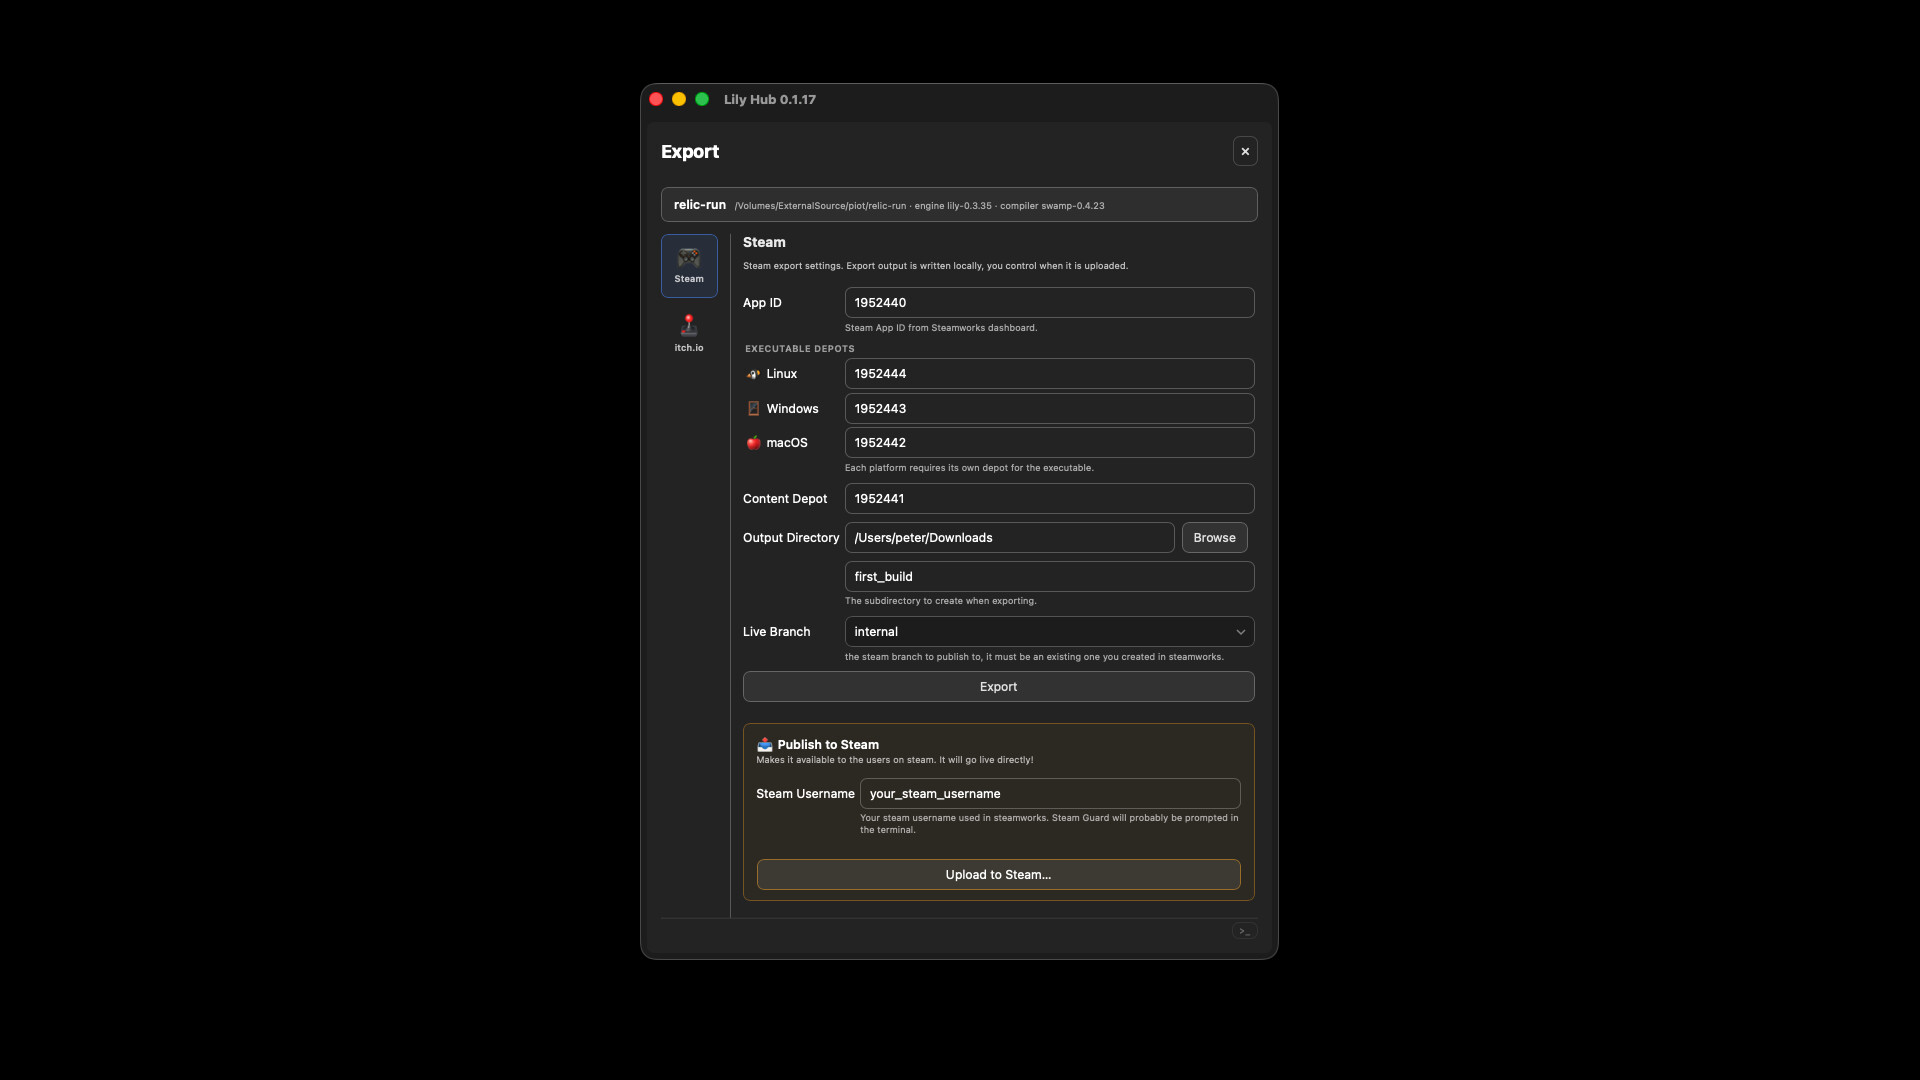This screenshot has width=1920, height=1080.
Task: Click the 'Live Branch' label
Action: 777,632
